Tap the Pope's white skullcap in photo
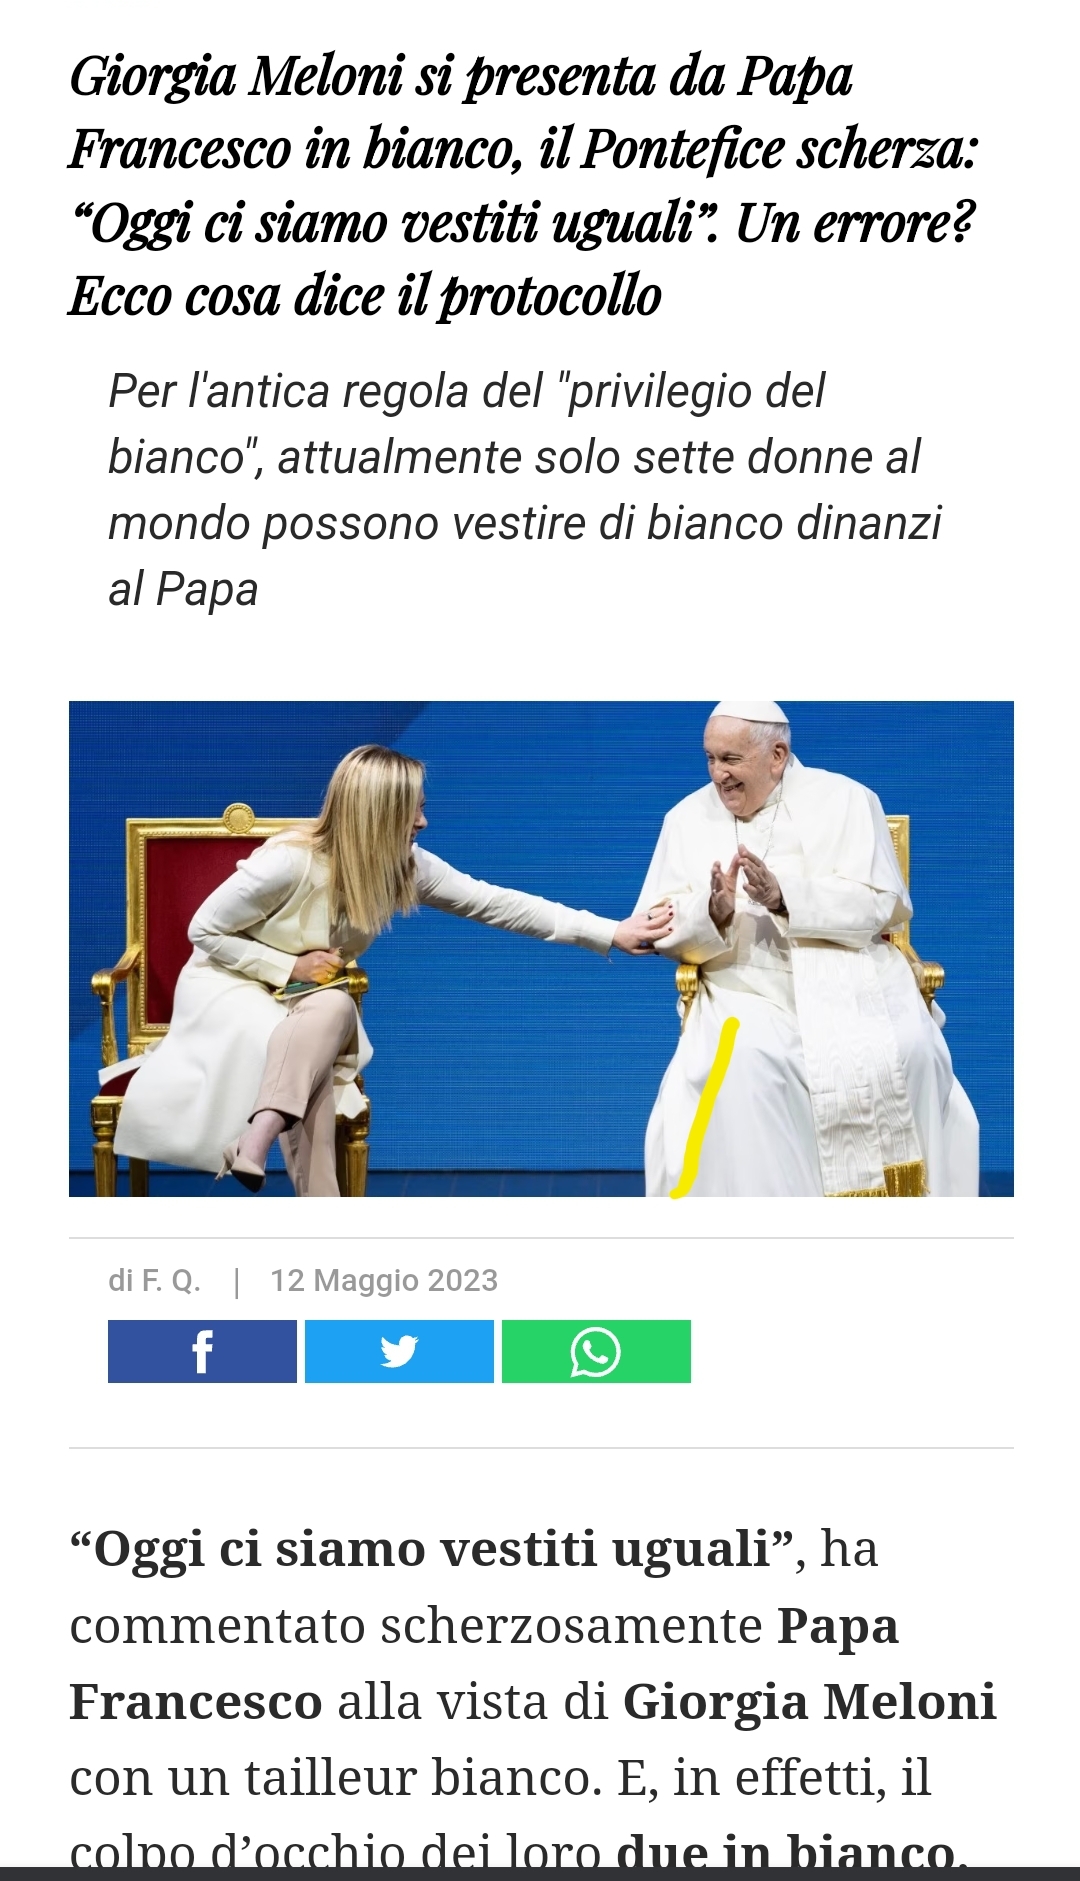 click(748, 713)
